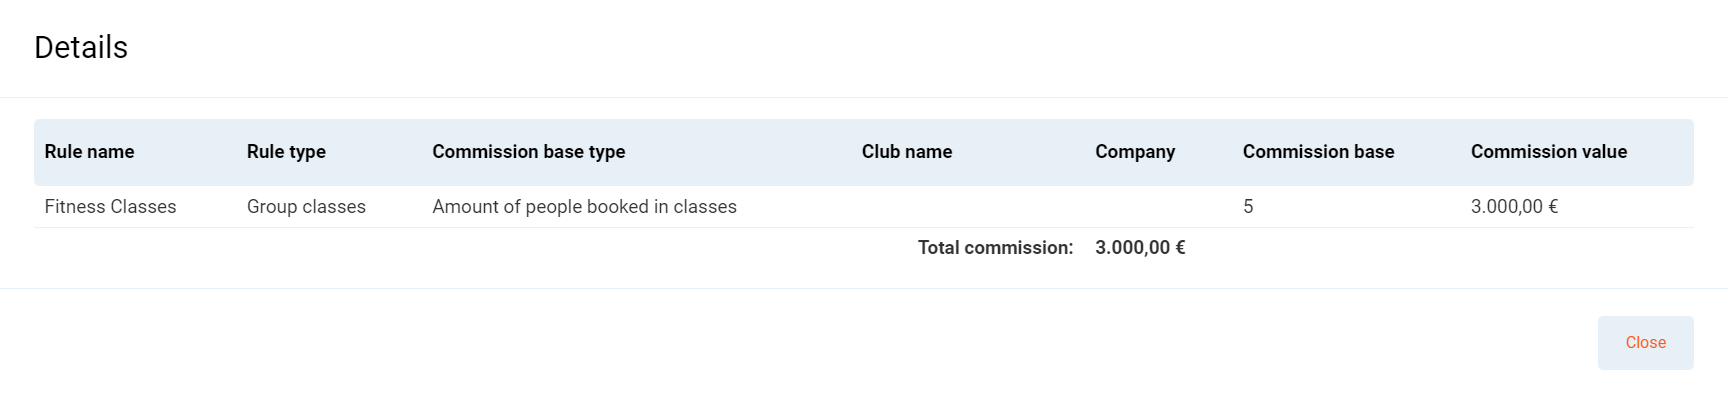Click the Commission value column header
The height and width of the screenshot is (403, 1728).
coord(1548,152)
